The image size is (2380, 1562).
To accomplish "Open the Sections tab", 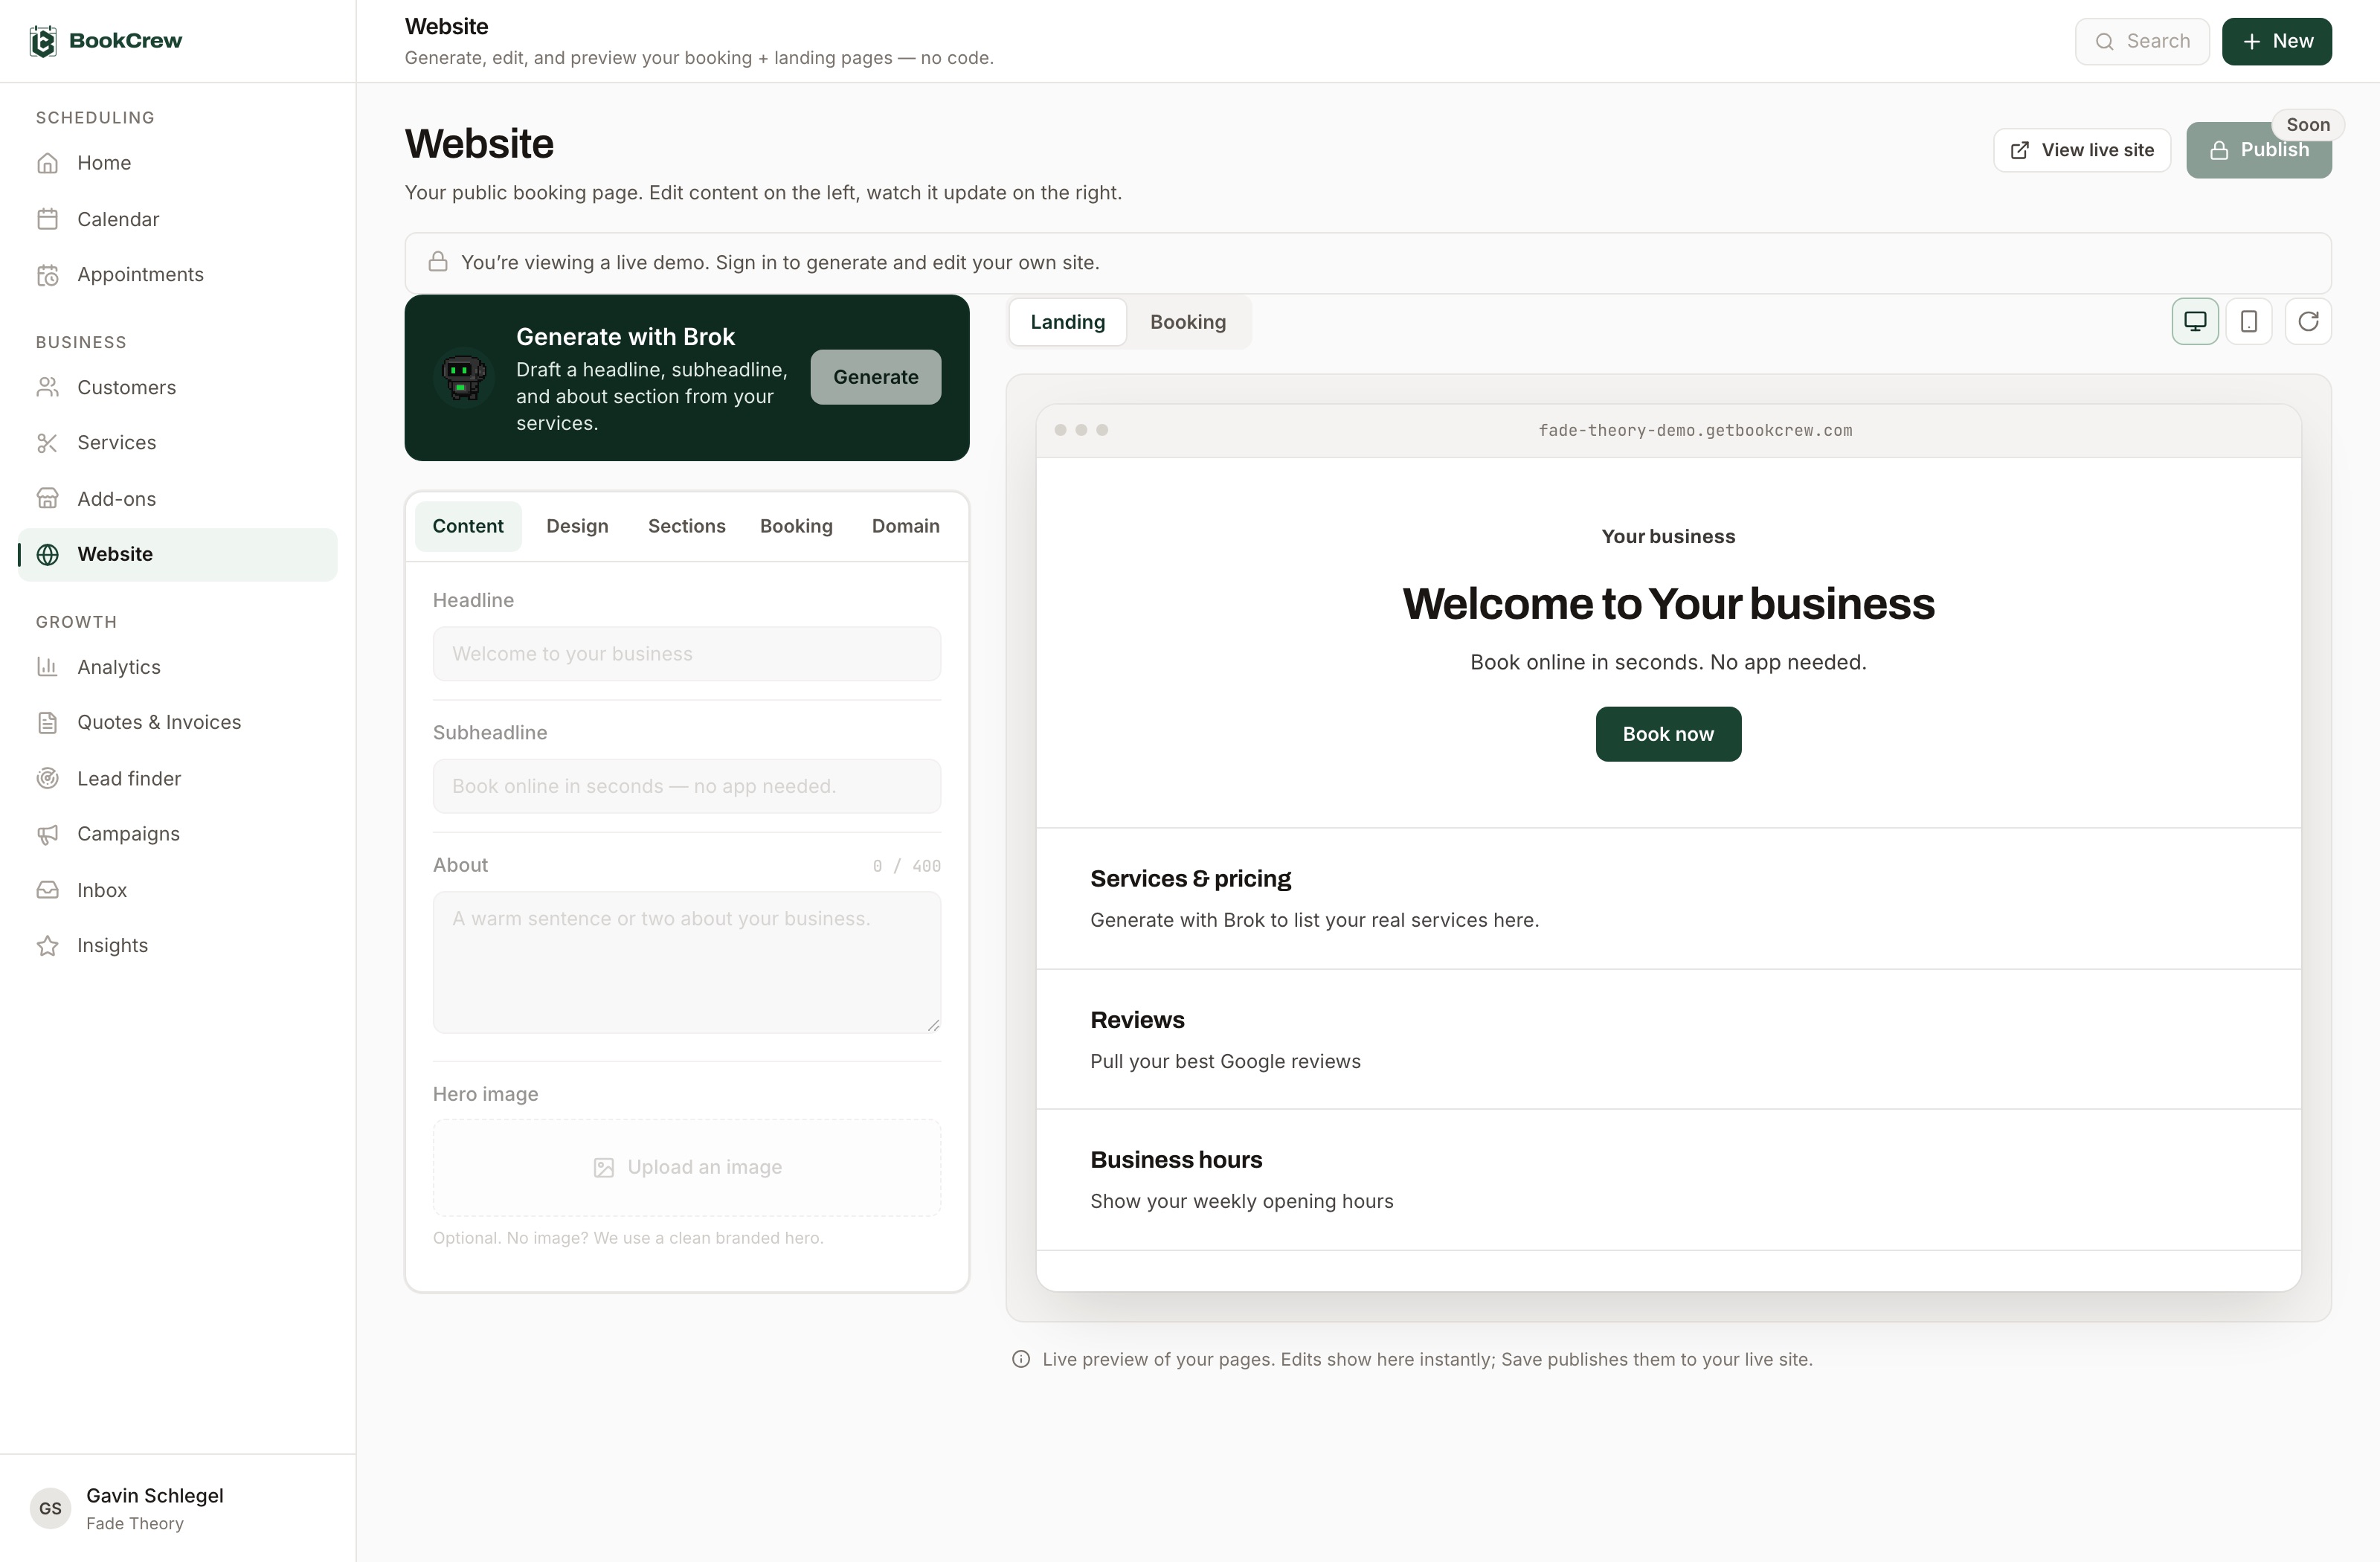I will click(687, 526).
